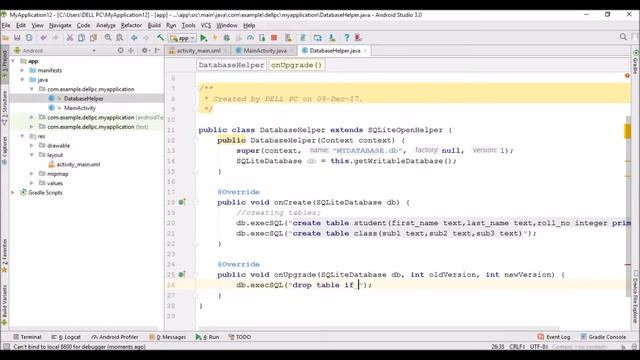
Task: Open the Logcat tool window
Action: 66,337
